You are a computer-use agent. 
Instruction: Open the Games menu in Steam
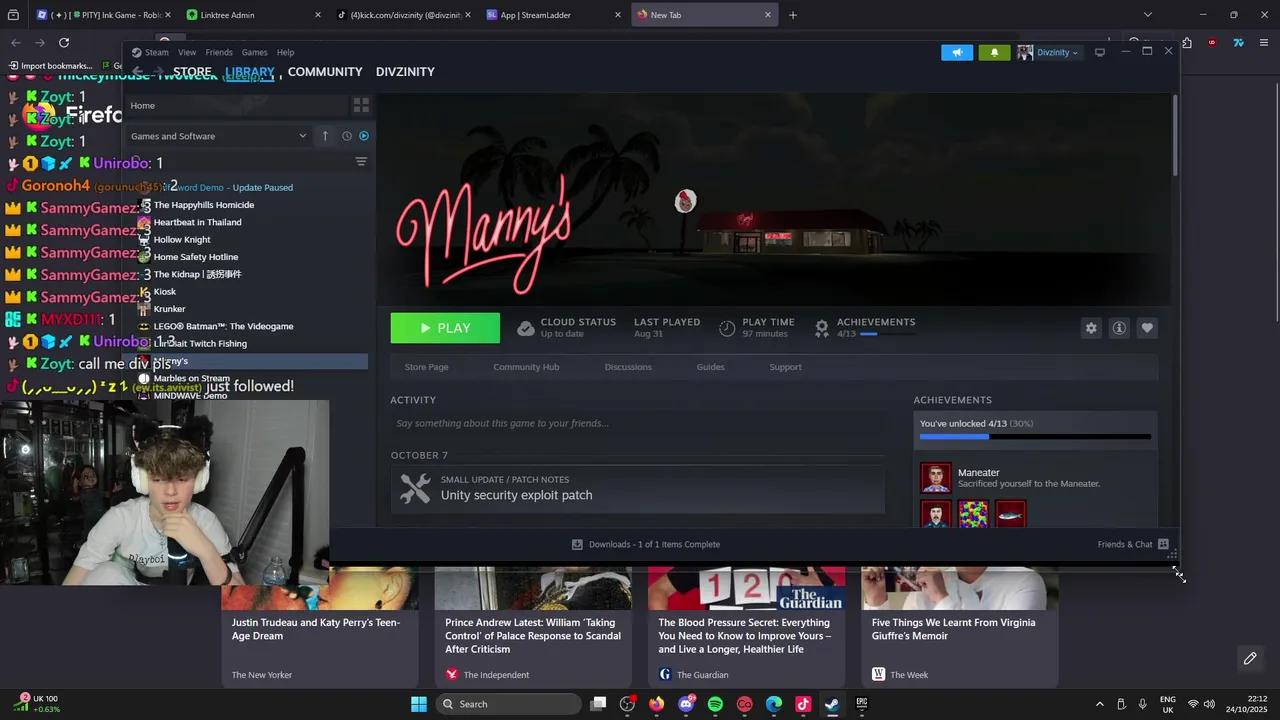[254, 52]
